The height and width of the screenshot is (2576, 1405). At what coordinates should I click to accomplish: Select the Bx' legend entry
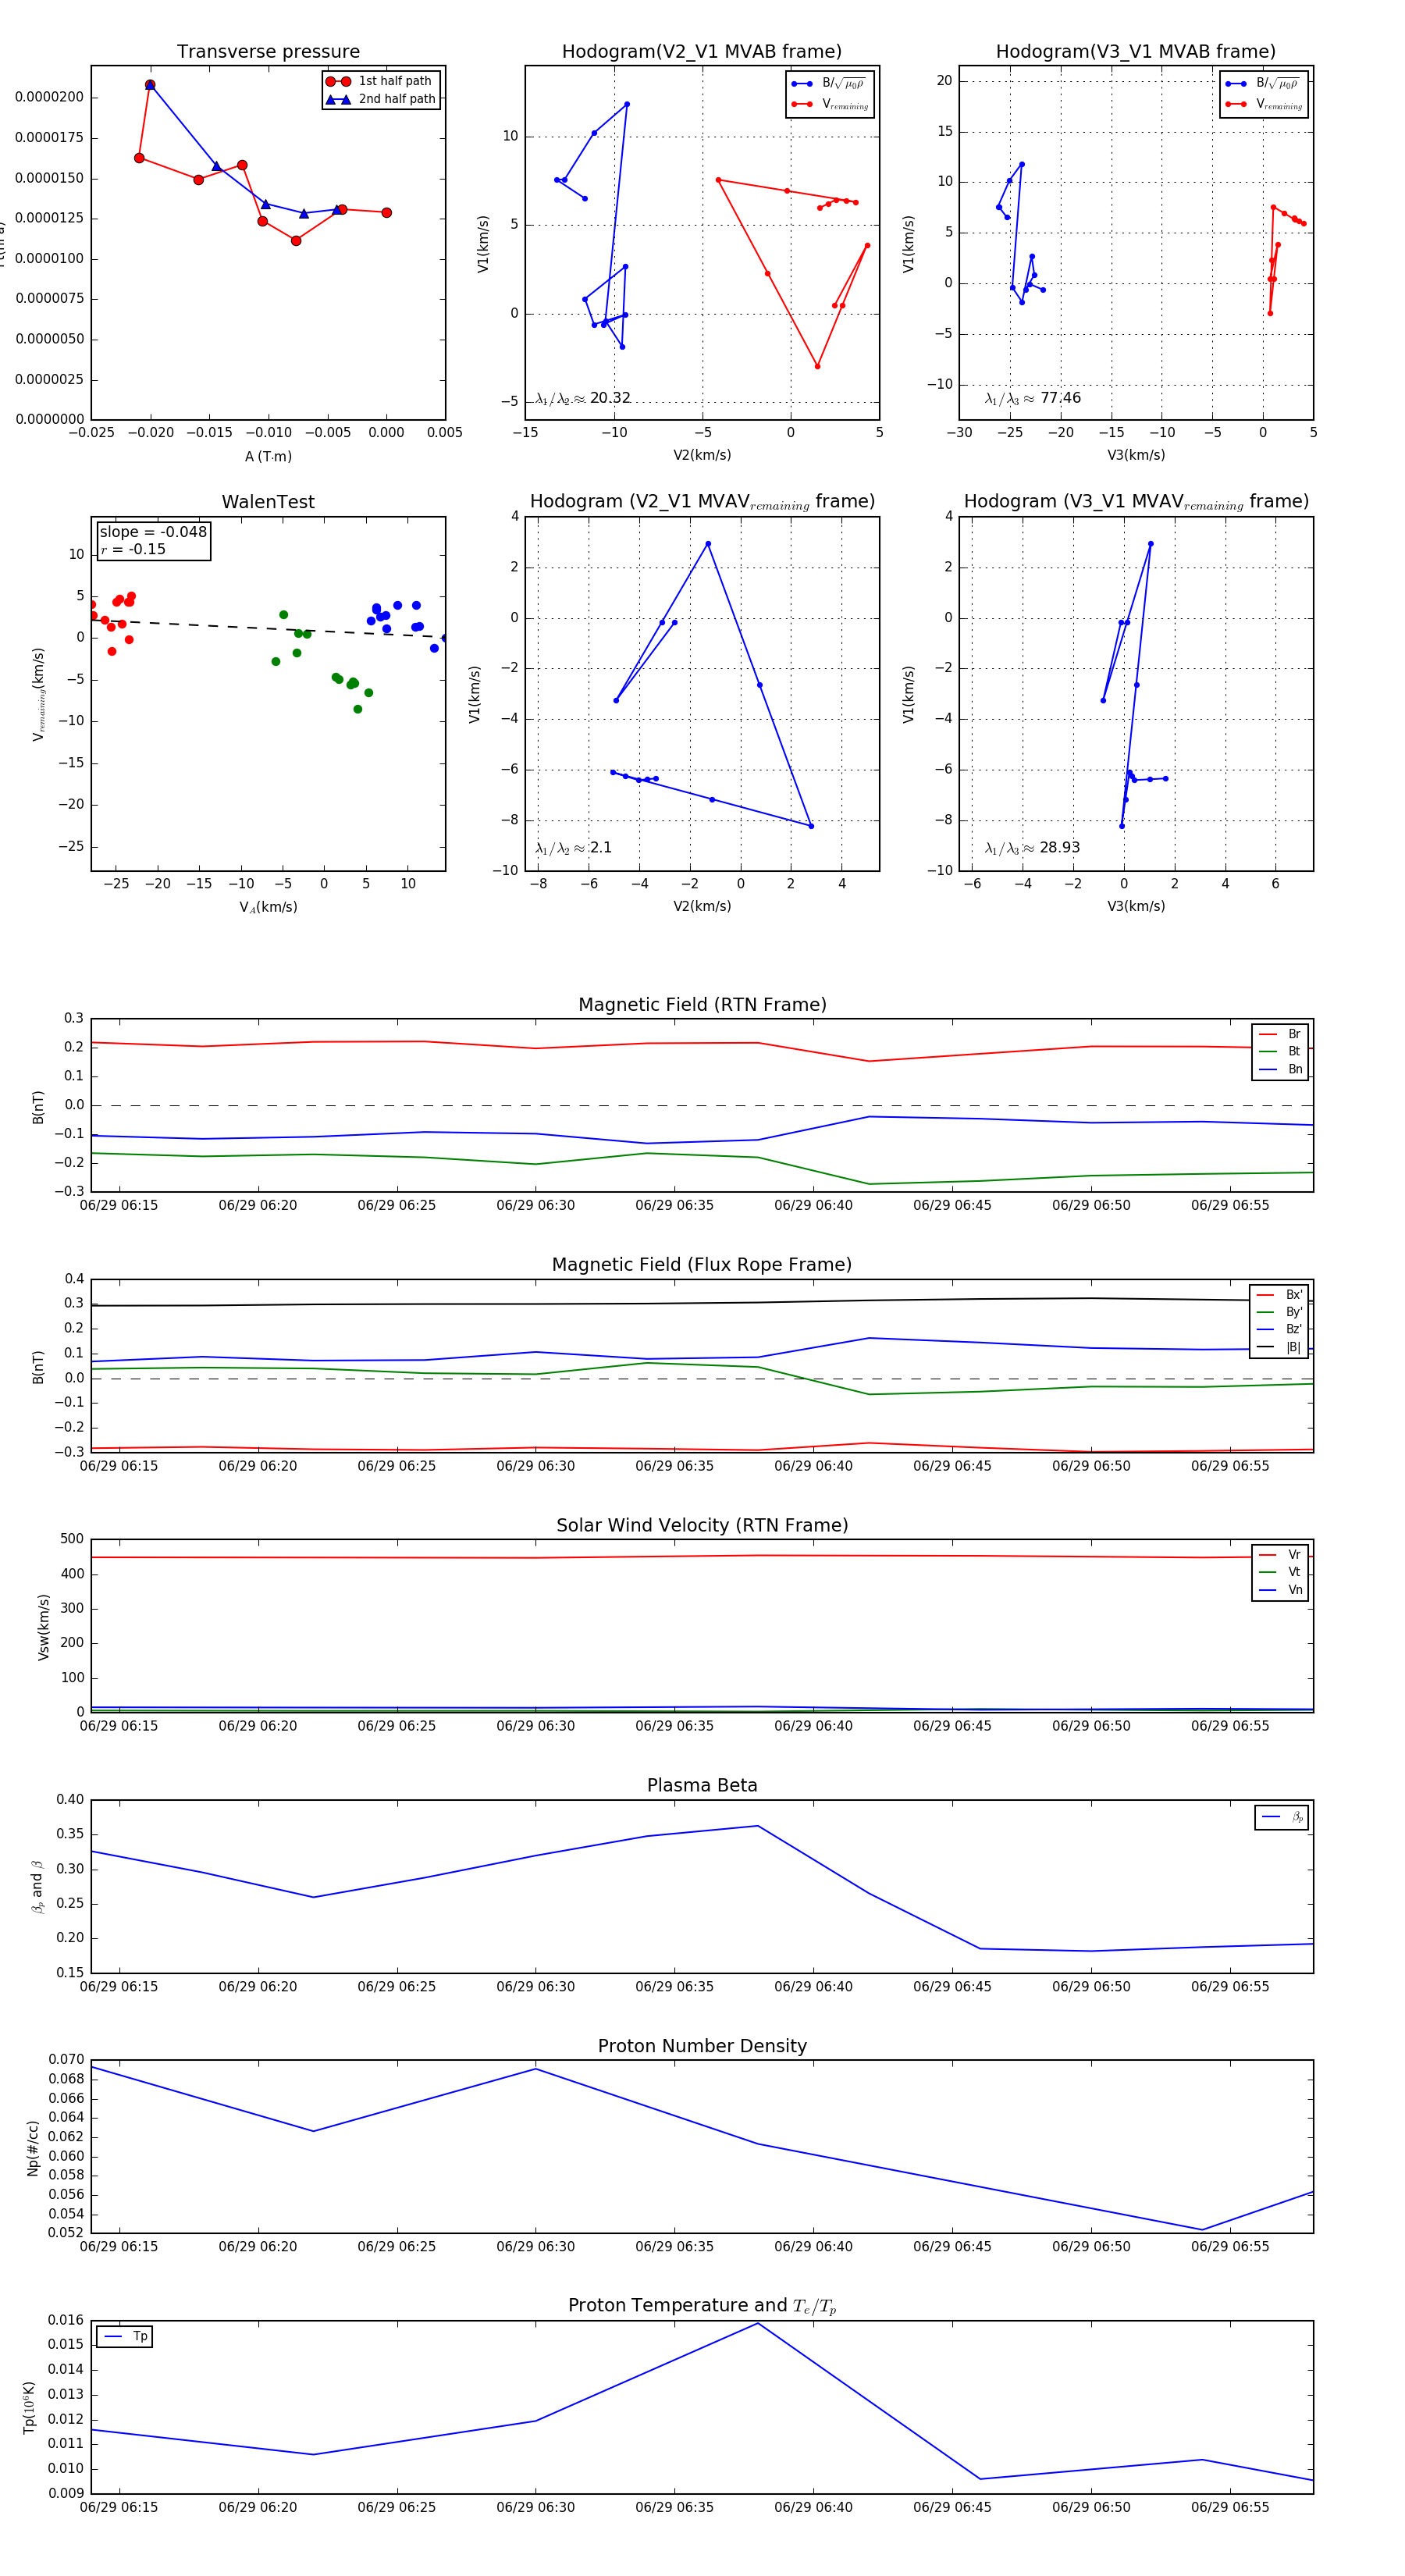[x=1280, y=1295]
